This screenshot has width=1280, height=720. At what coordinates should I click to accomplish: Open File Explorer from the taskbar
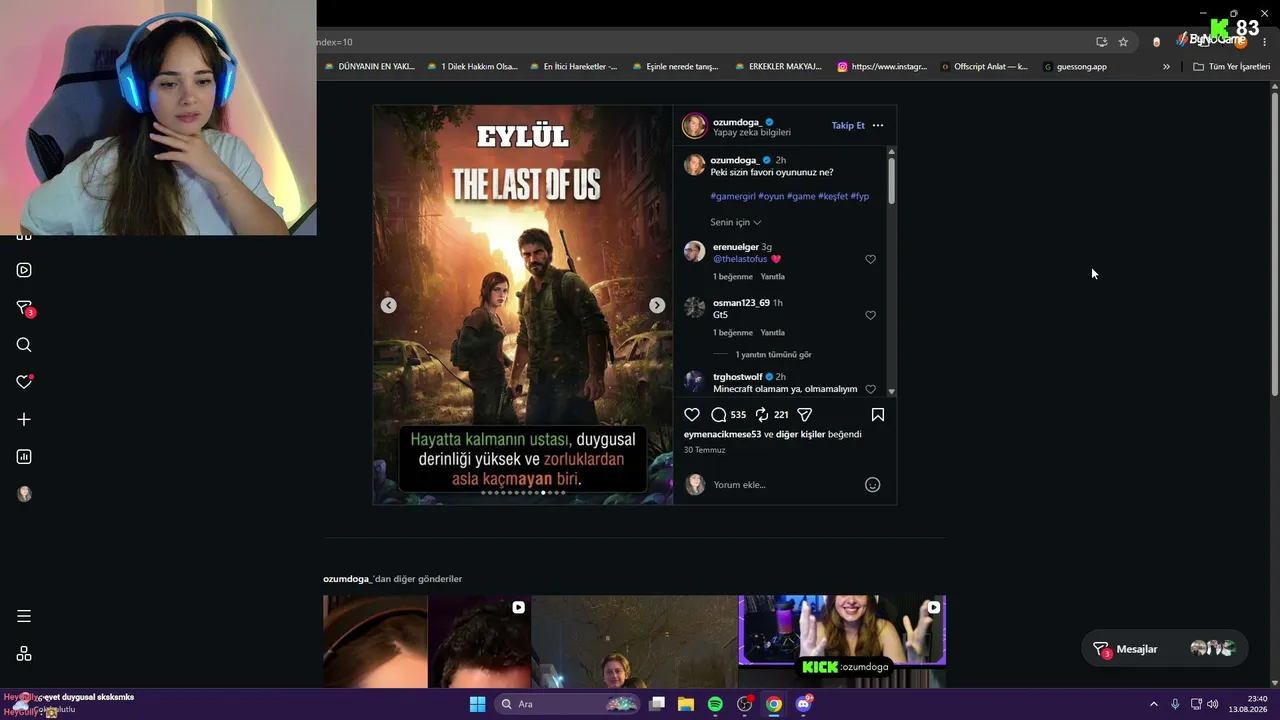(x=686, y=704)
